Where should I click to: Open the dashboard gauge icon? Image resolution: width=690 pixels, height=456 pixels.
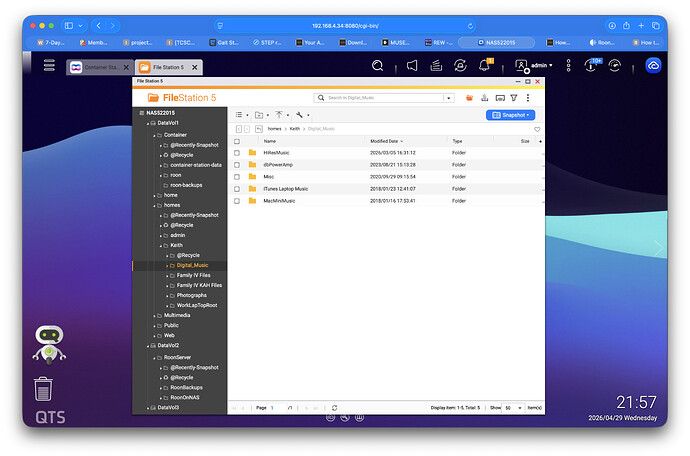[x=614, y=66]
